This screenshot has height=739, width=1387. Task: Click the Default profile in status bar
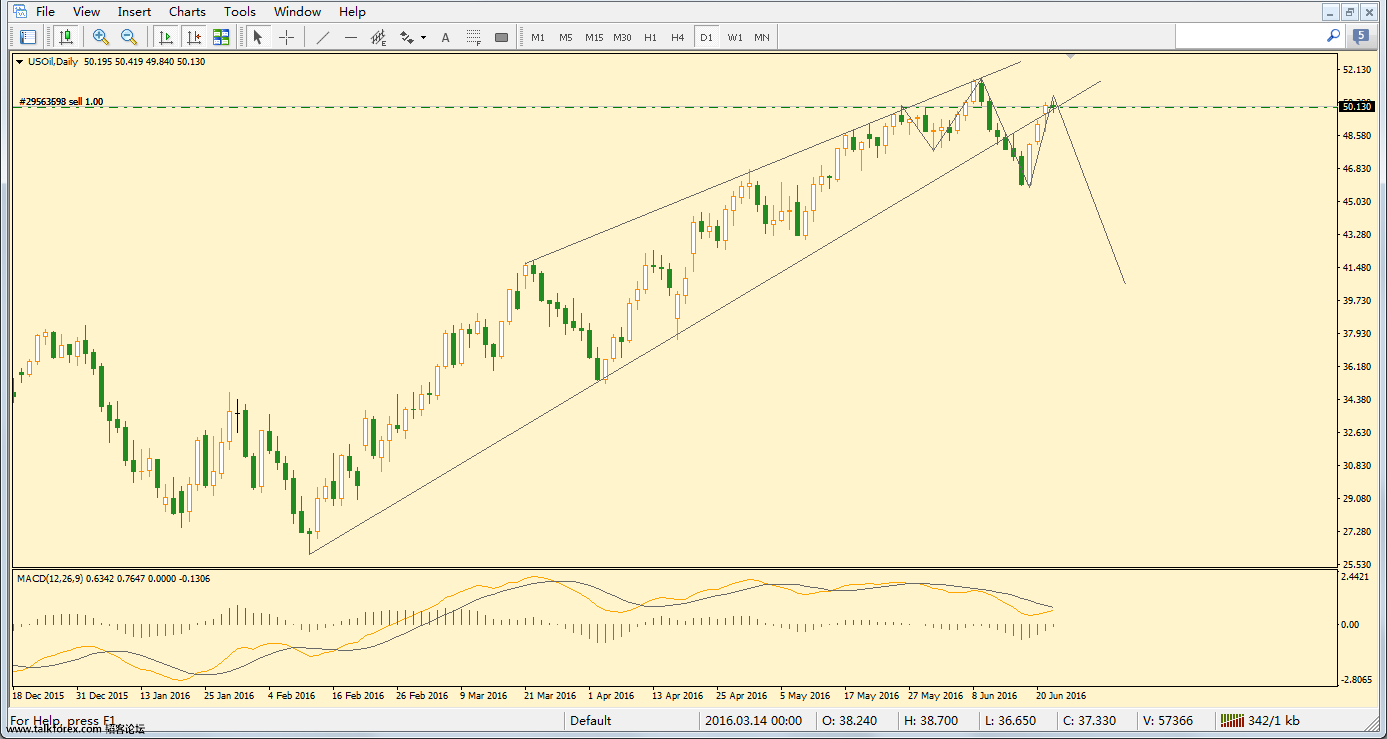(x=591, y=721)
